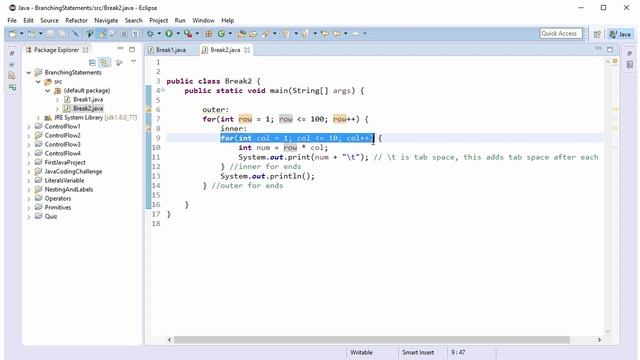Image resolution: width=640 pixels, height=360 pixels.
Task: Expand Break1.java in Package Explorer
Action: [57, 100]
